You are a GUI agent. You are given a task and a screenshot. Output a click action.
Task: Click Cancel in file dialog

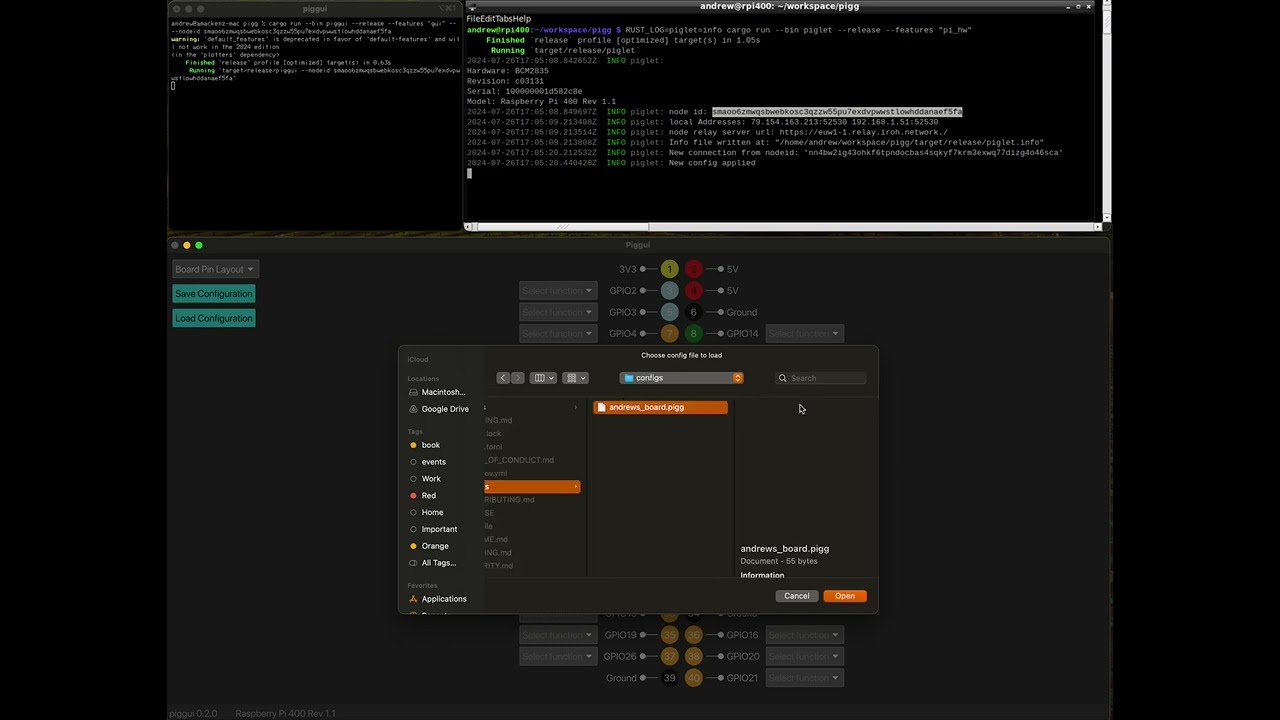[x=797, y=596]
